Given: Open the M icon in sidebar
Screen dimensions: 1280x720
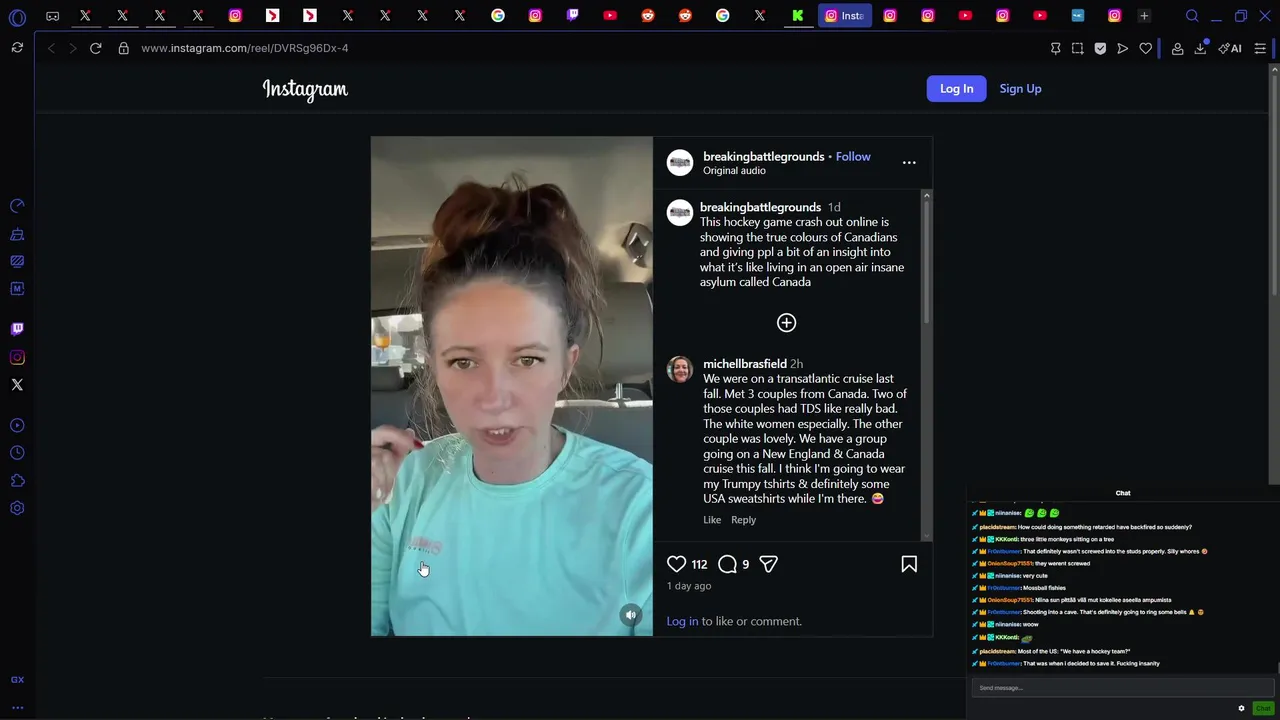Looking at the screenshot, I should tap(17, 288).
